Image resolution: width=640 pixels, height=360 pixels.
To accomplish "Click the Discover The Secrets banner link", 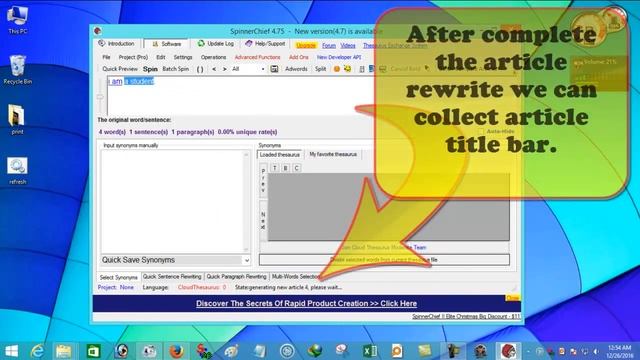I will 307,303.
